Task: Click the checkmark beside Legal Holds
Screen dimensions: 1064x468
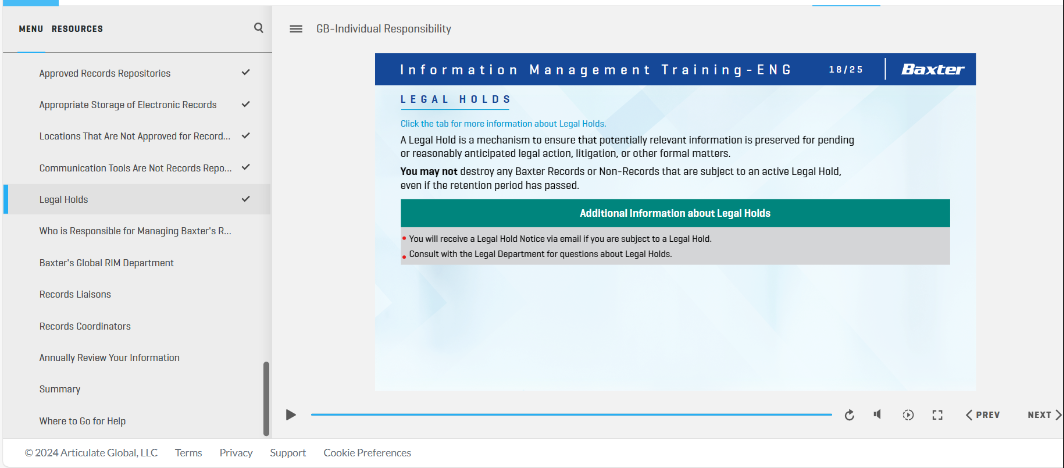Action: click(x=246, y=199)
